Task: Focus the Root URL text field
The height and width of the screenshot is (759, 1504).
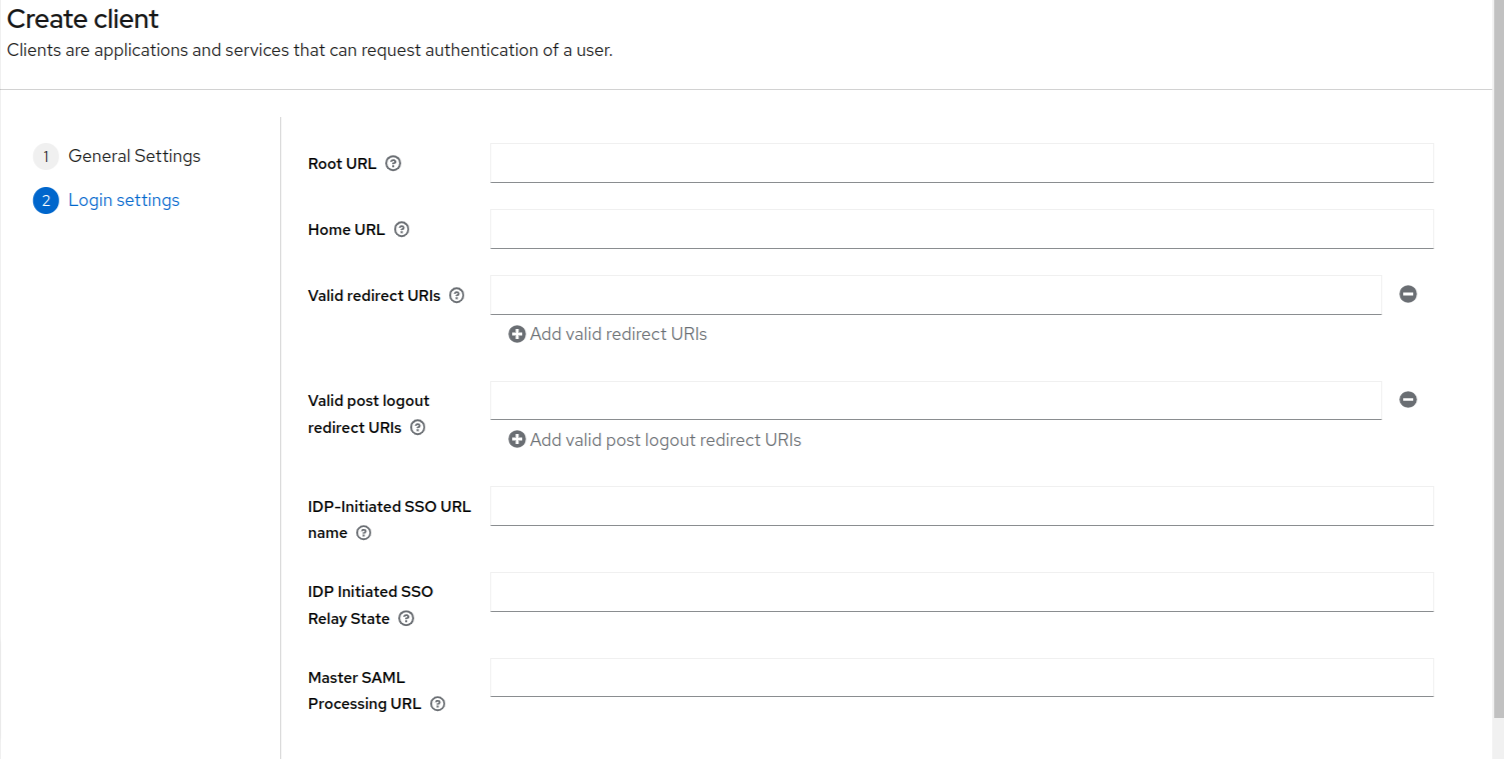Action: coord(961,163)
